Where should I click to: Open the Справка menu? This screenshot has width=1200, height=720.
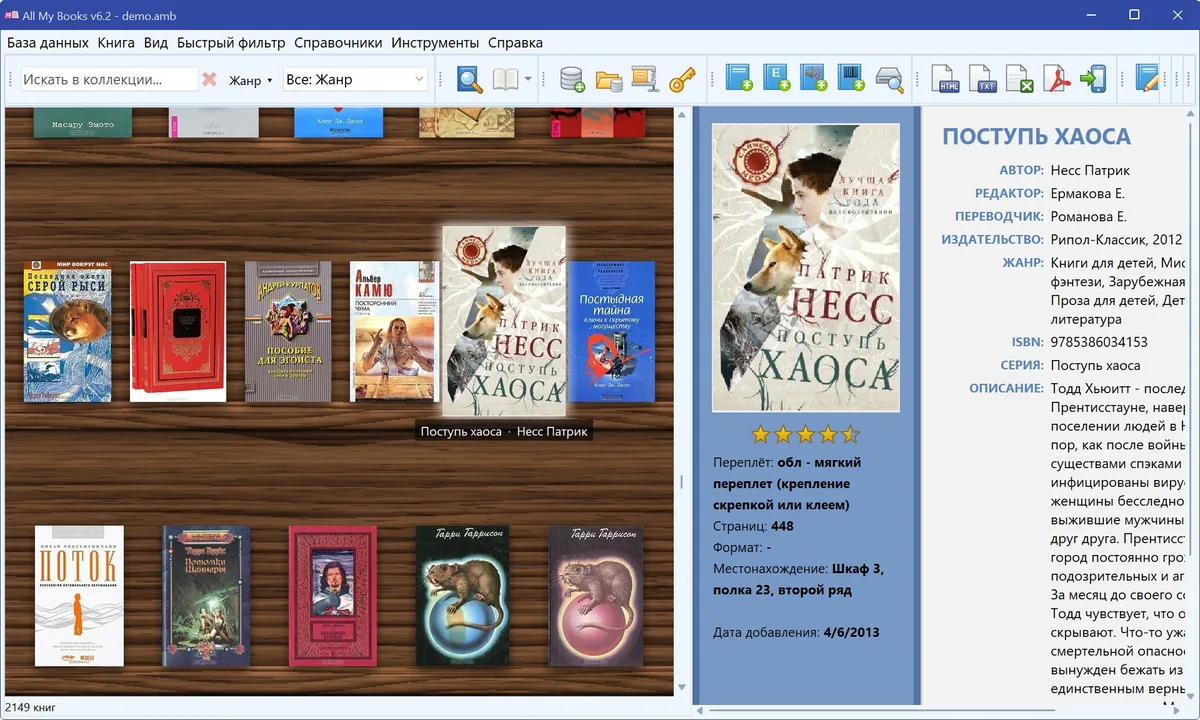coord(515,43)
